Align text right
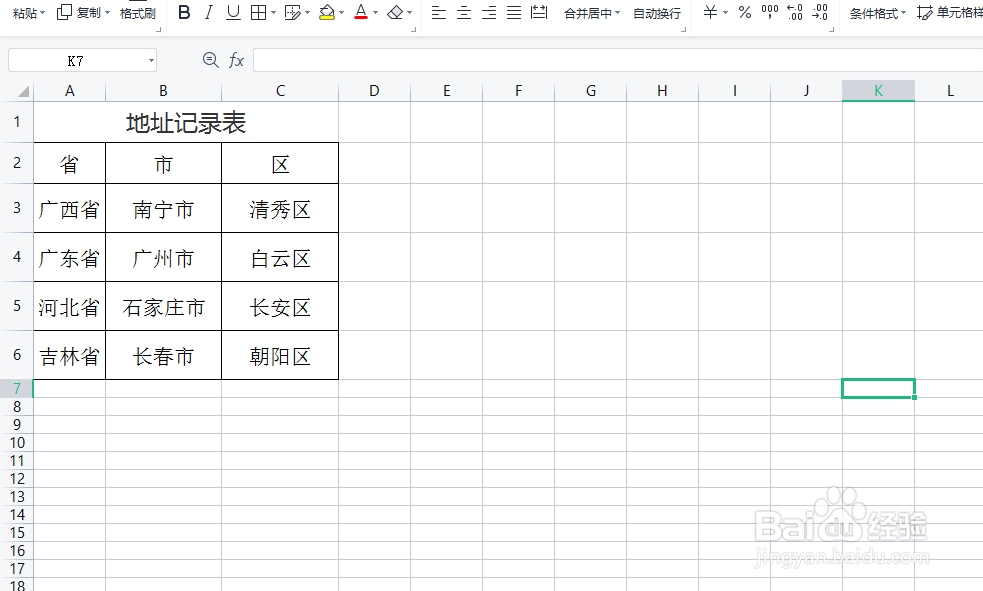Image resolution: width=983 pixels, height=591 pixels. 489,12
